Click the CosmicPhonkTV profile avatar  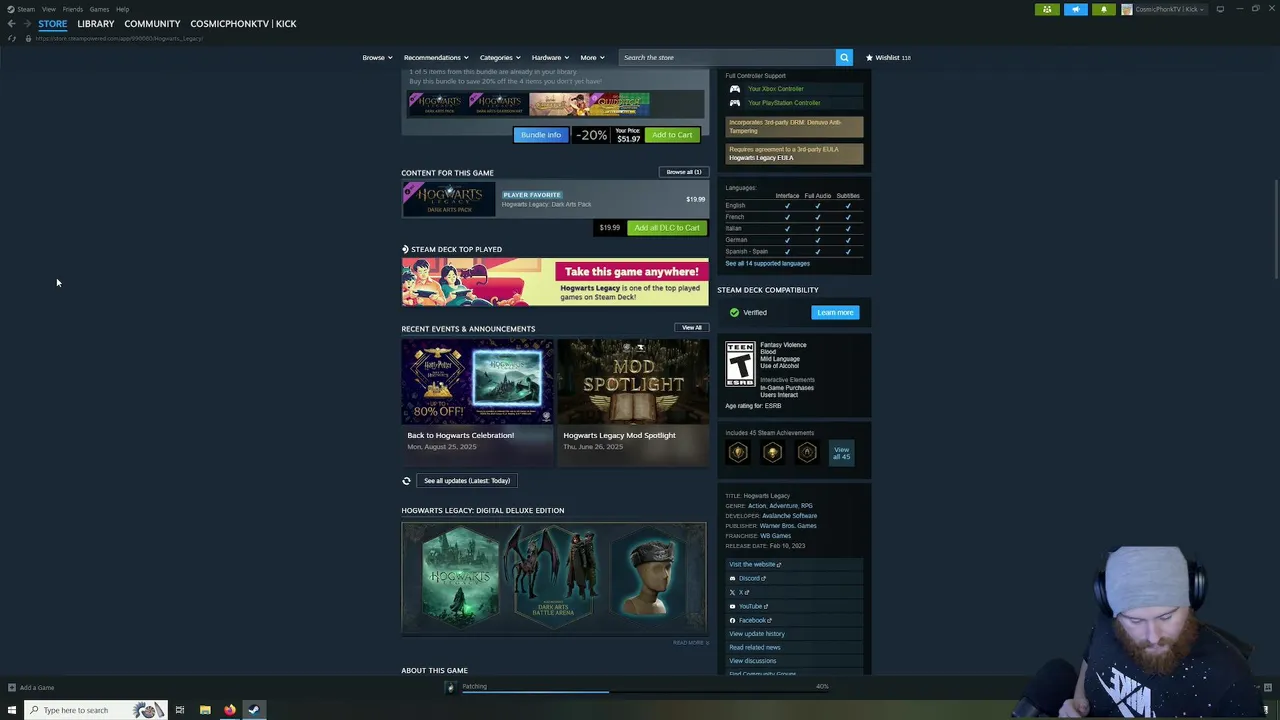(x=1127, y=9)
